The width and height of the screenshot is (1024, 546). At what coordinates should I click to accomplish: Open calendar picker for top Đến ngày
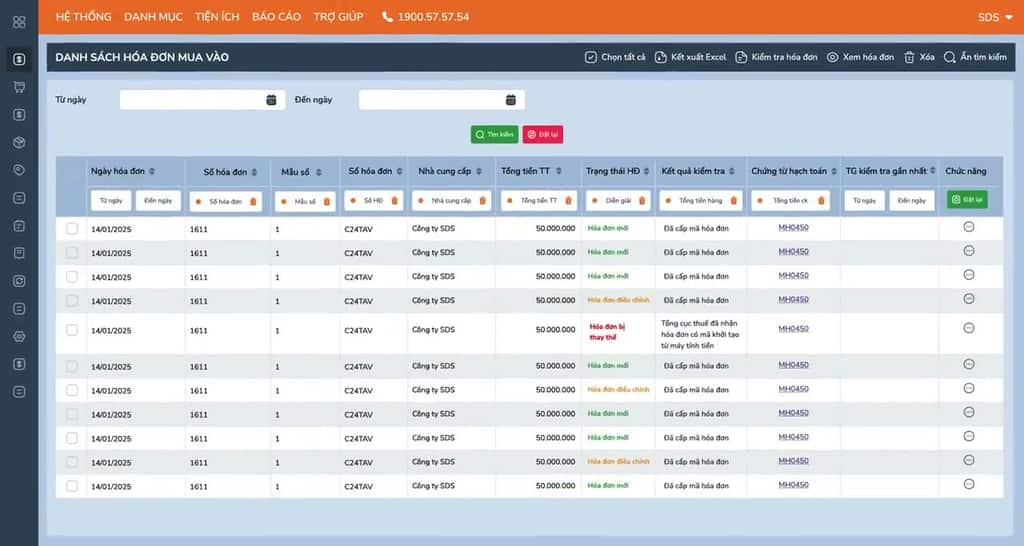click(x=511, y=100)
